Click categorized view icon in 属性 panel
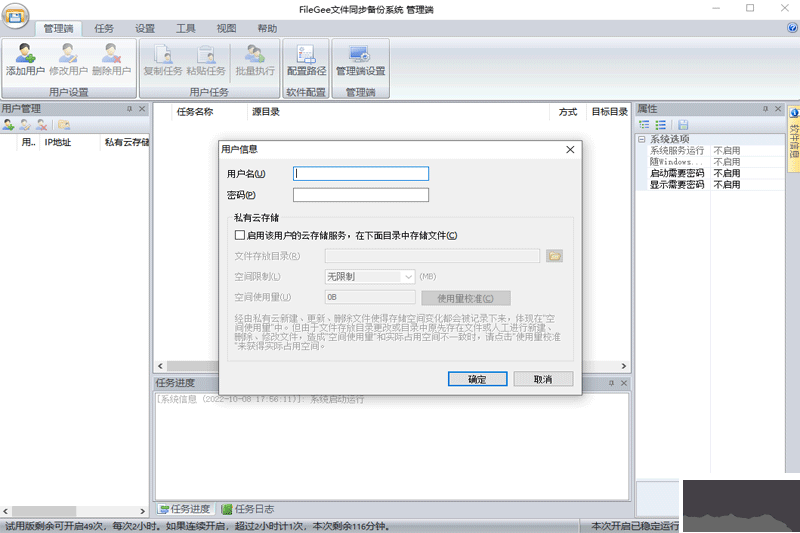Image resolution: width=800 pixels, height=533 pixels. pyautogui.click(x=644, y=124)
